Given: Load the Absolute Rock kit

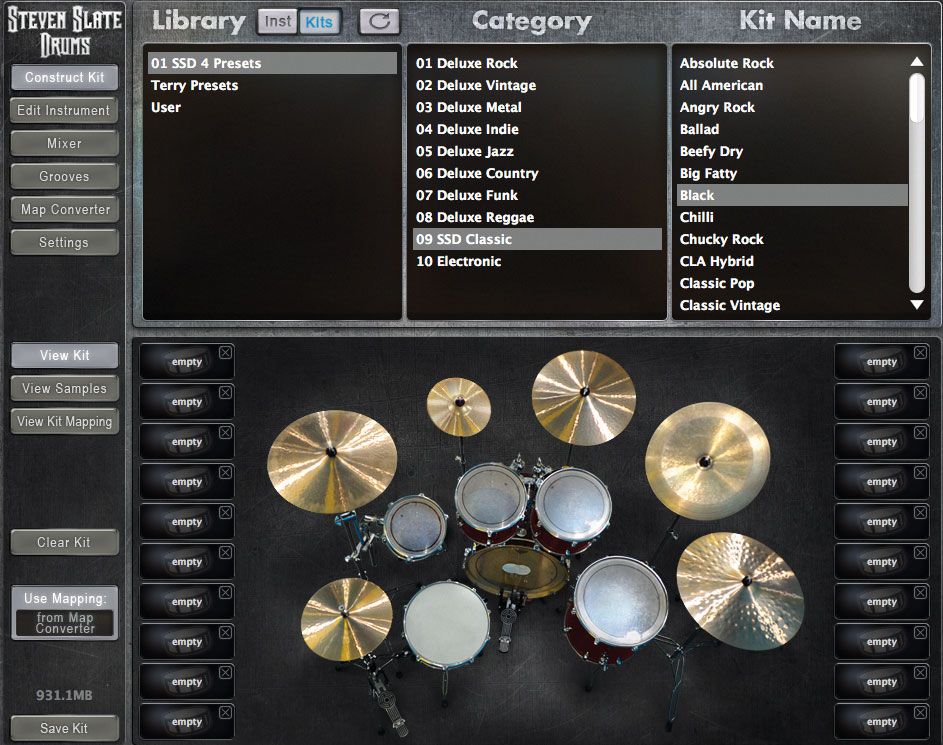Looking at the screenshot, I should coord(792,63).
